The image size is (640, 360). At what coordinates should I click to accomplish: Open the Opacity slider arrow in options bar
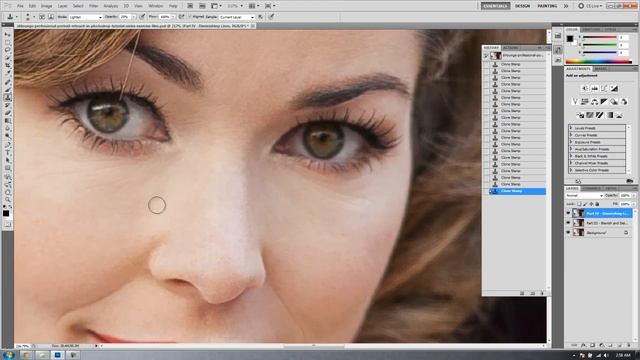pos(133,17)
